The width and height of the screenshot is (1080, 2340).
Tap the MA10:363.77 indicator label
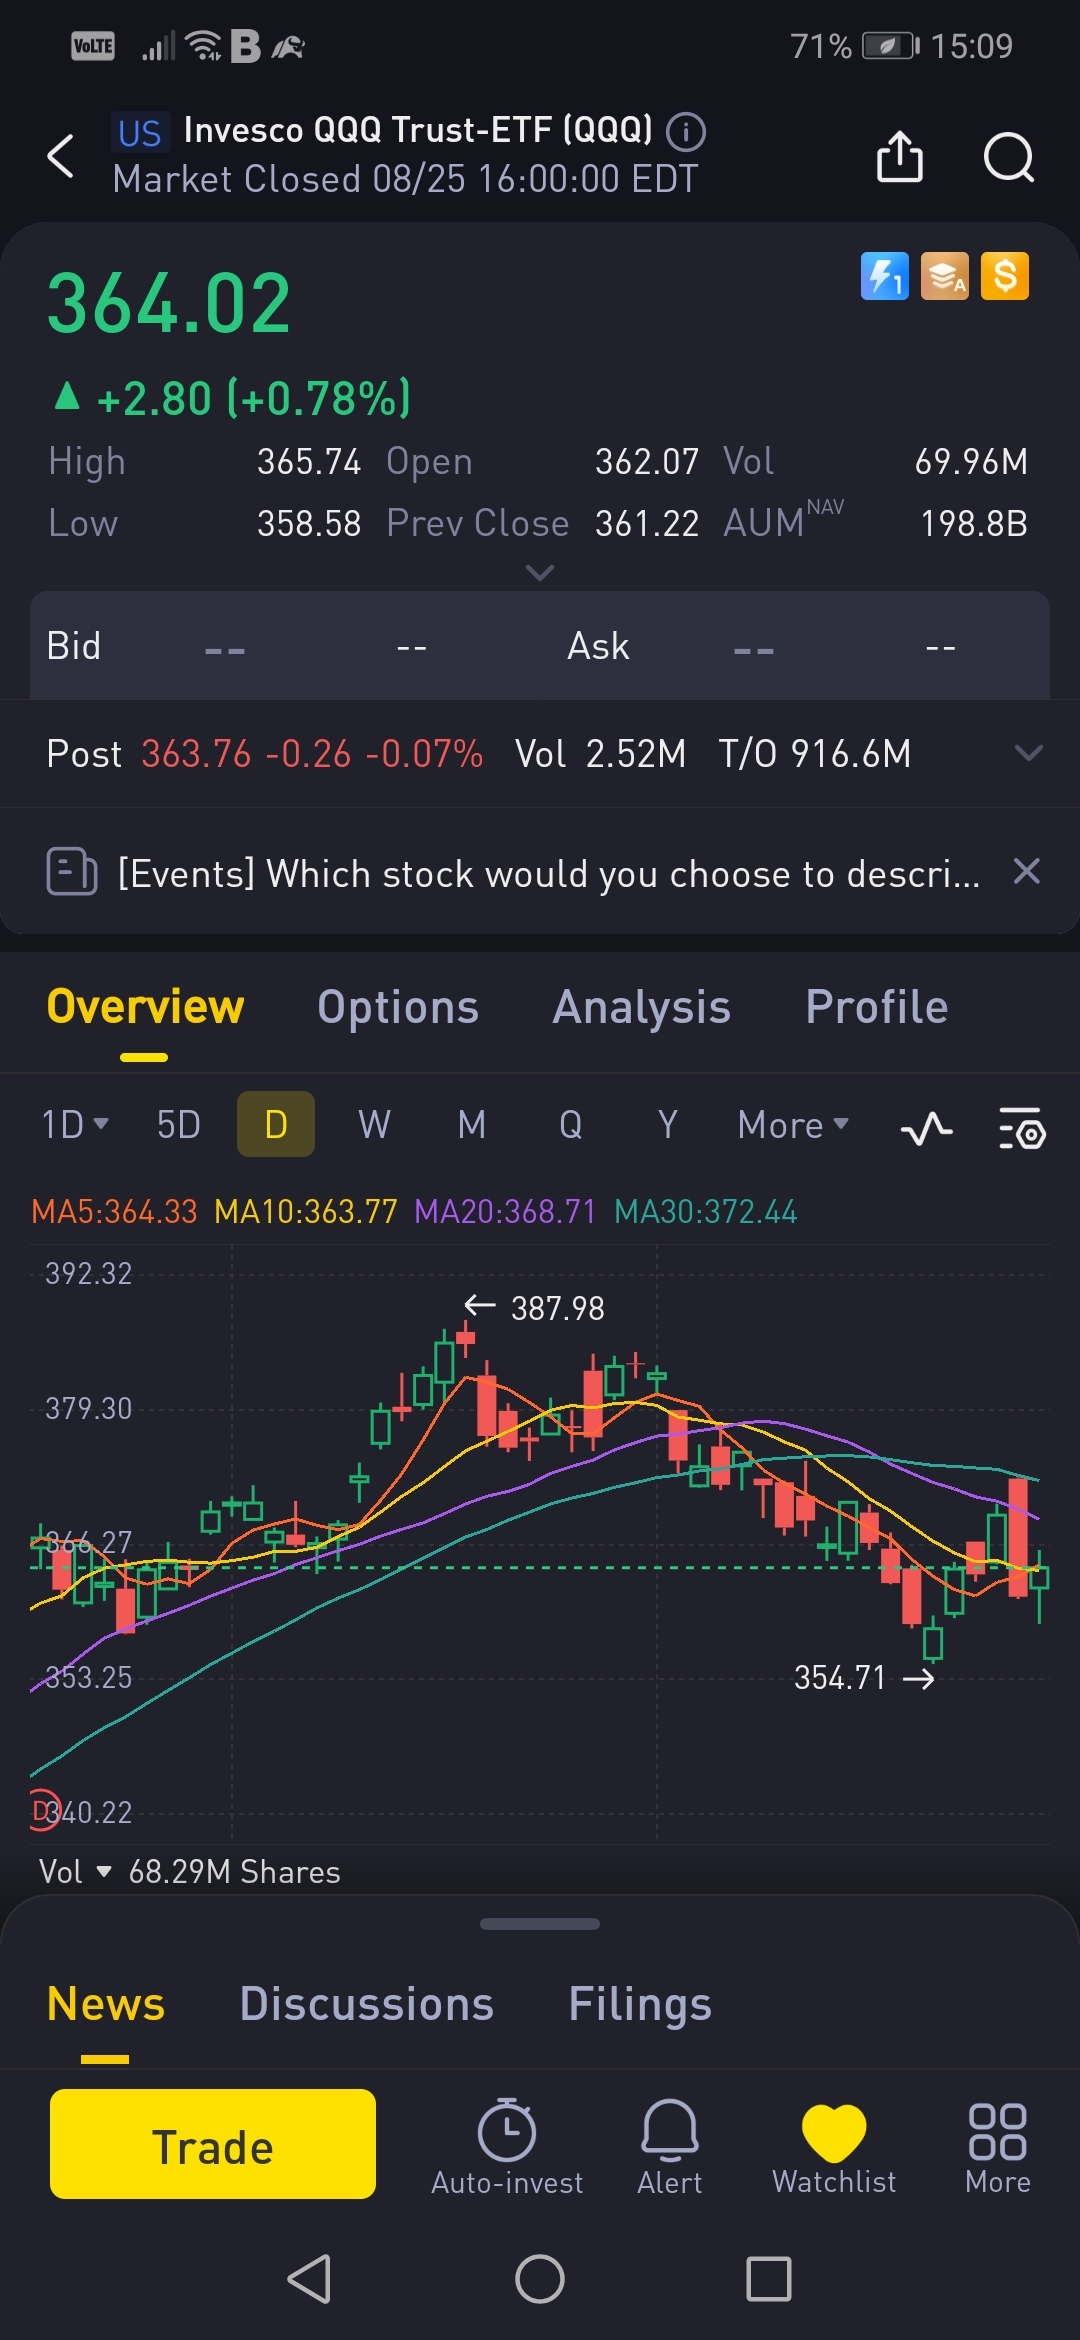click(x=306, y=1211)
